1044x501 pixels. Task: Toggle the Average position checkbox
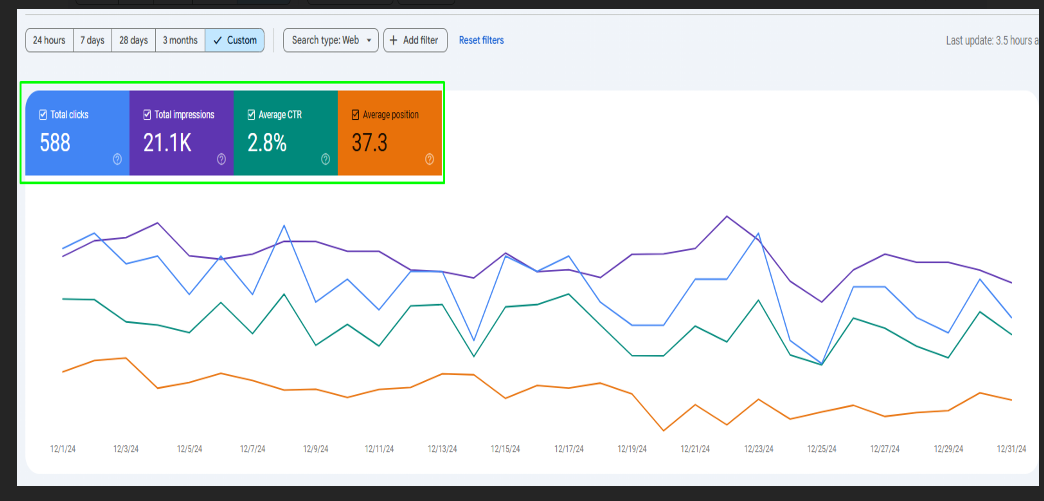[x=355, y=115]
